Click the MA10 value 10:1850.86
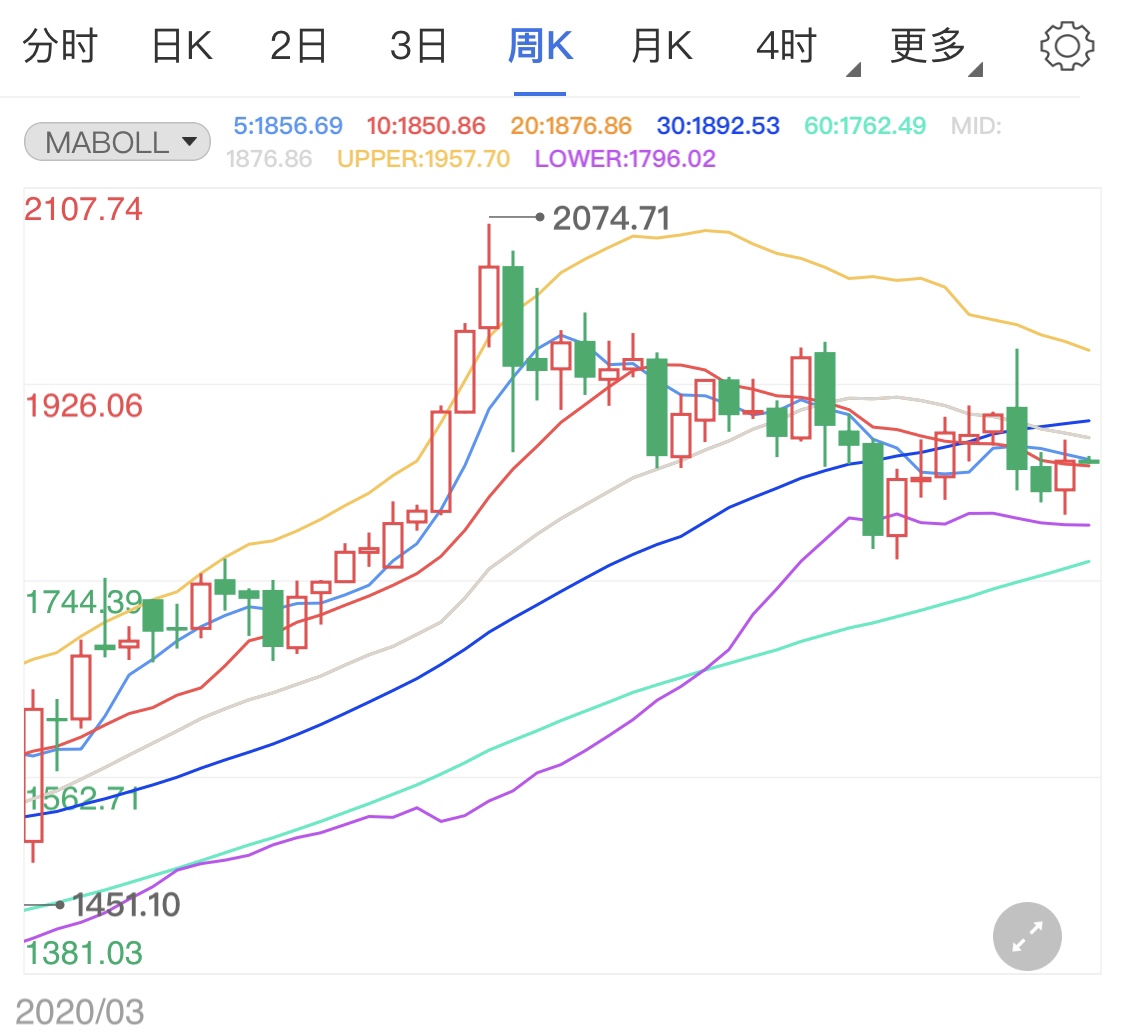1125x1034 pixels. (426, 126)
